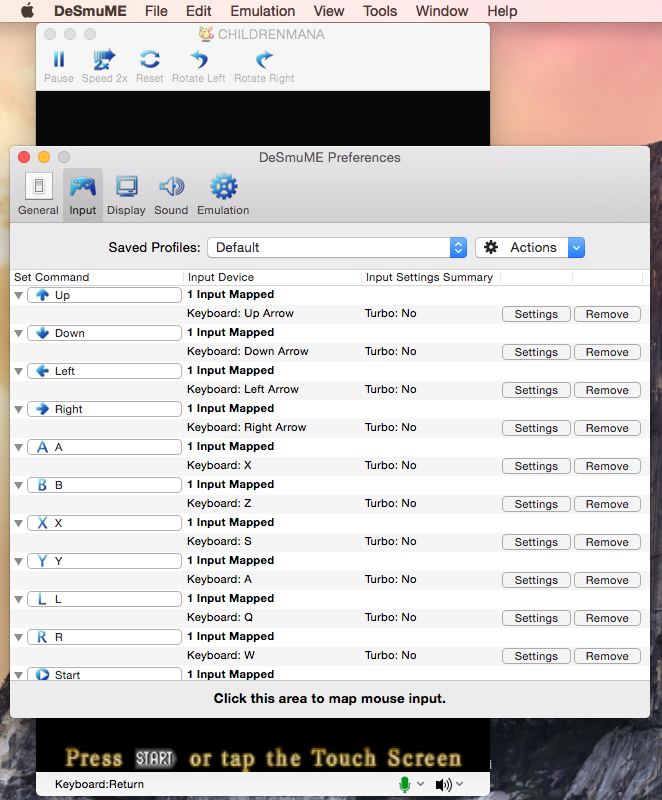Open the Edit menu
The width and height of the screenshot is (662, 800).
pyautogui.click(x=198, y=11)
